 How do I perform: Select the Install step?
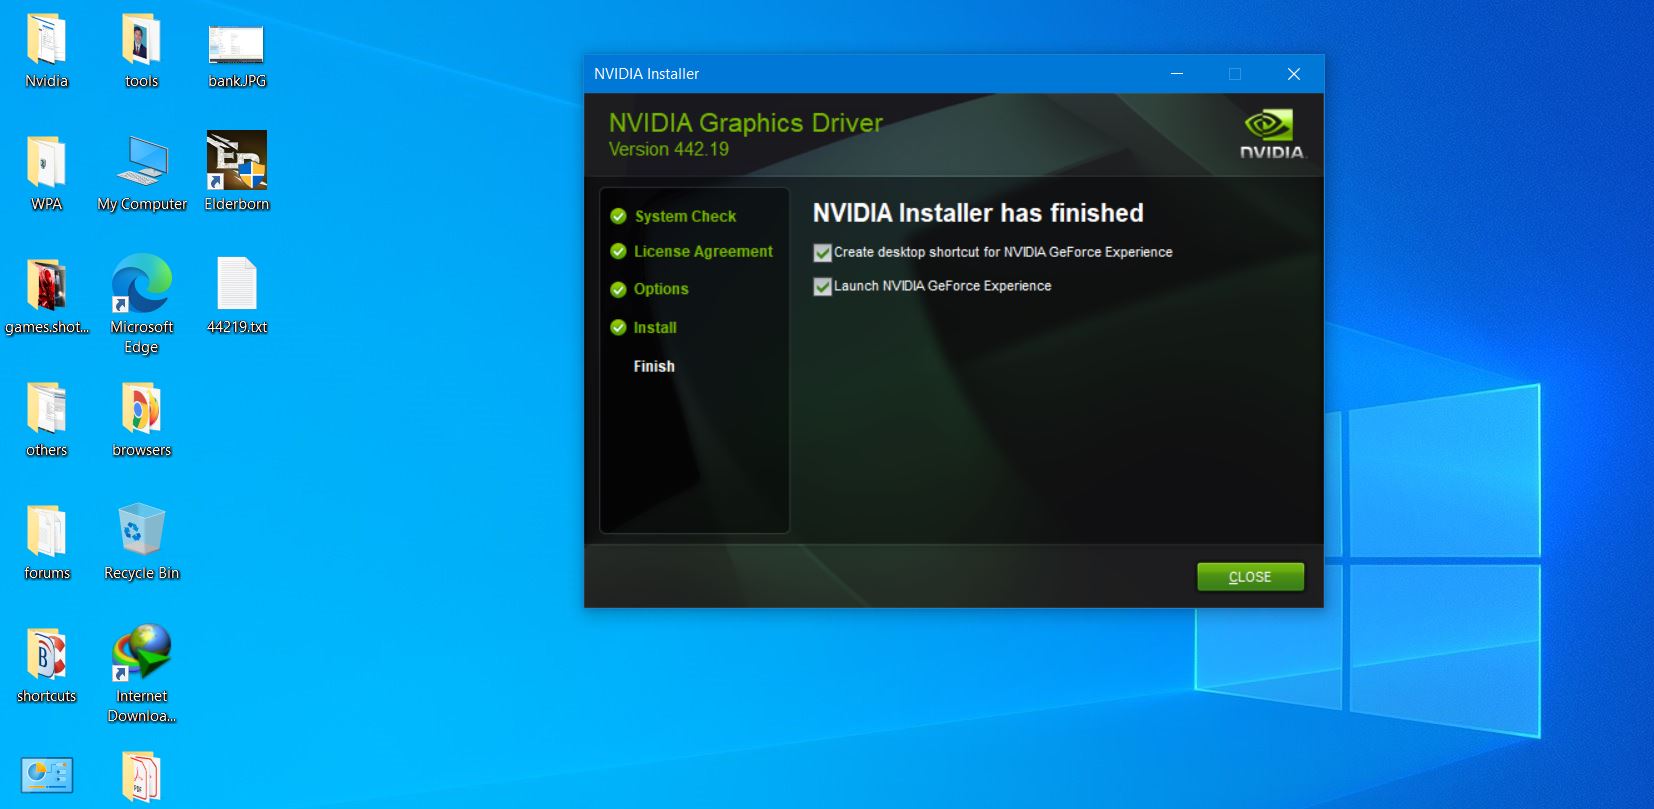tap(655, 327)
